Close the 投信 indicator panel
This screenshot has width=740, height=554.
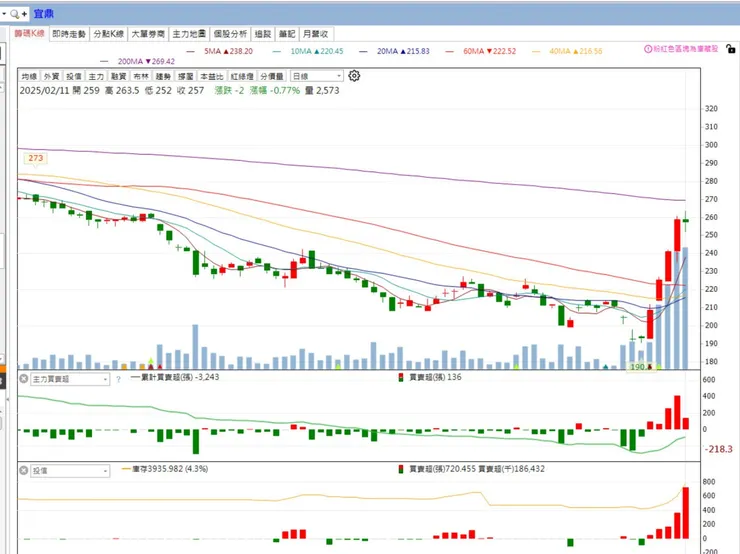pos(24,470)
